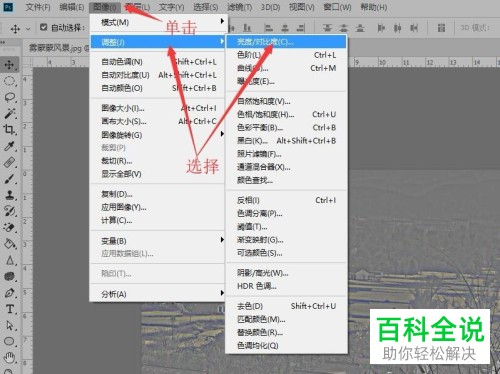The height and width of the screenshot is (374, 500).
Task: Open the 窗口(W) menu
Action: (x=337, y=7)
